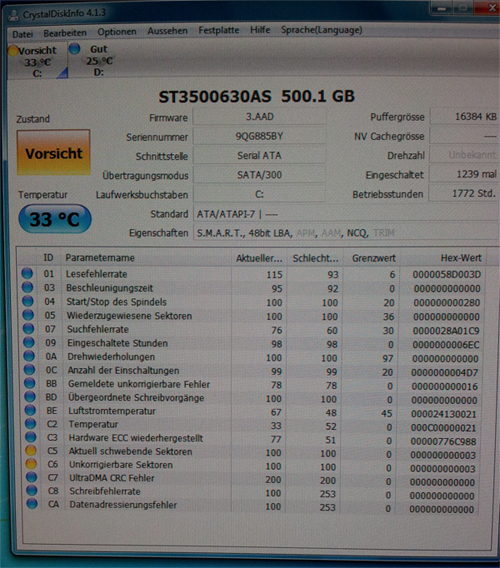Screen dimensions: 500x568
Task: Click the Schlecht... column header
Action: coord(315,258)
